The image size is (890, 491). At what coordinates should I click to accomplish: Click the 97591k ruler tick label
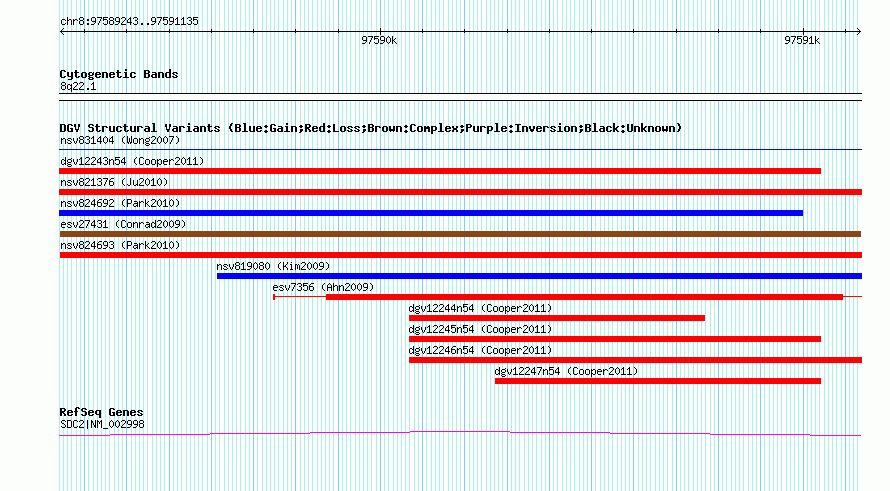coord(802,40)
